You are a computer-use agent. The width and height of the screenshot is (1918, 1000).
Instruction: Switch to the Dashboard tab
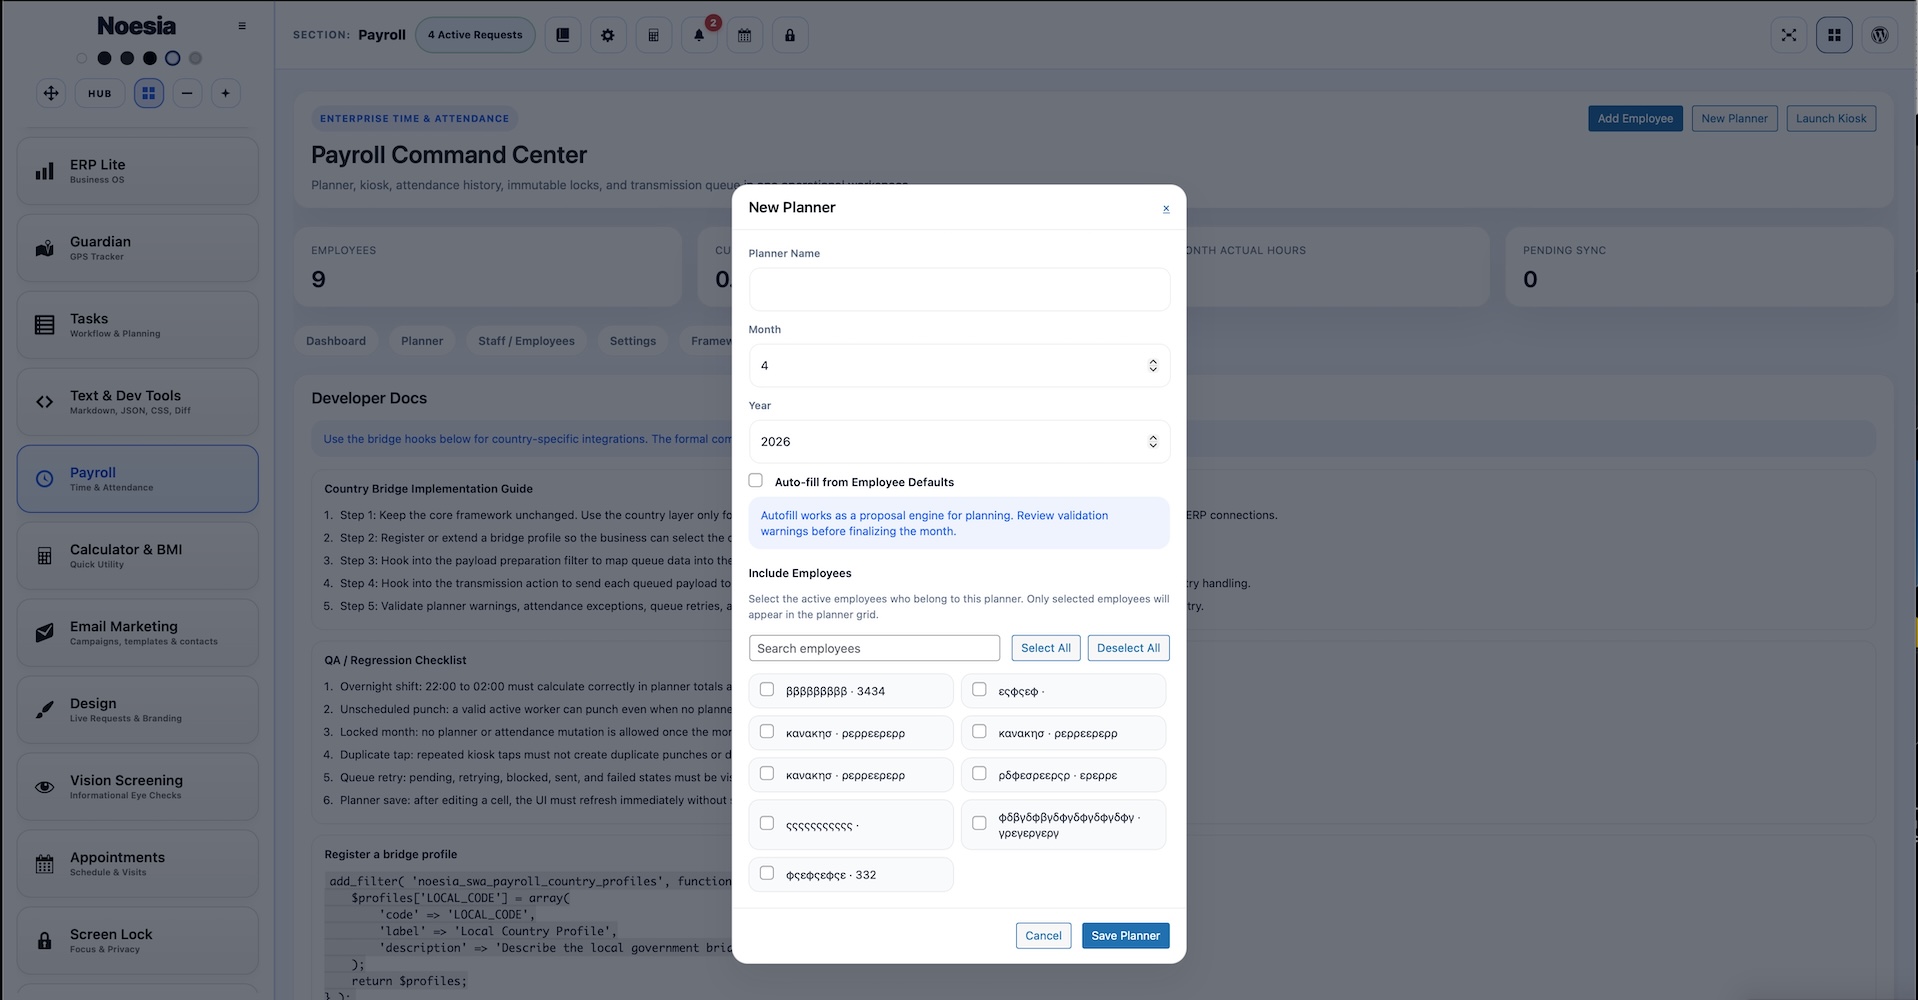click(x=336, y=341)
